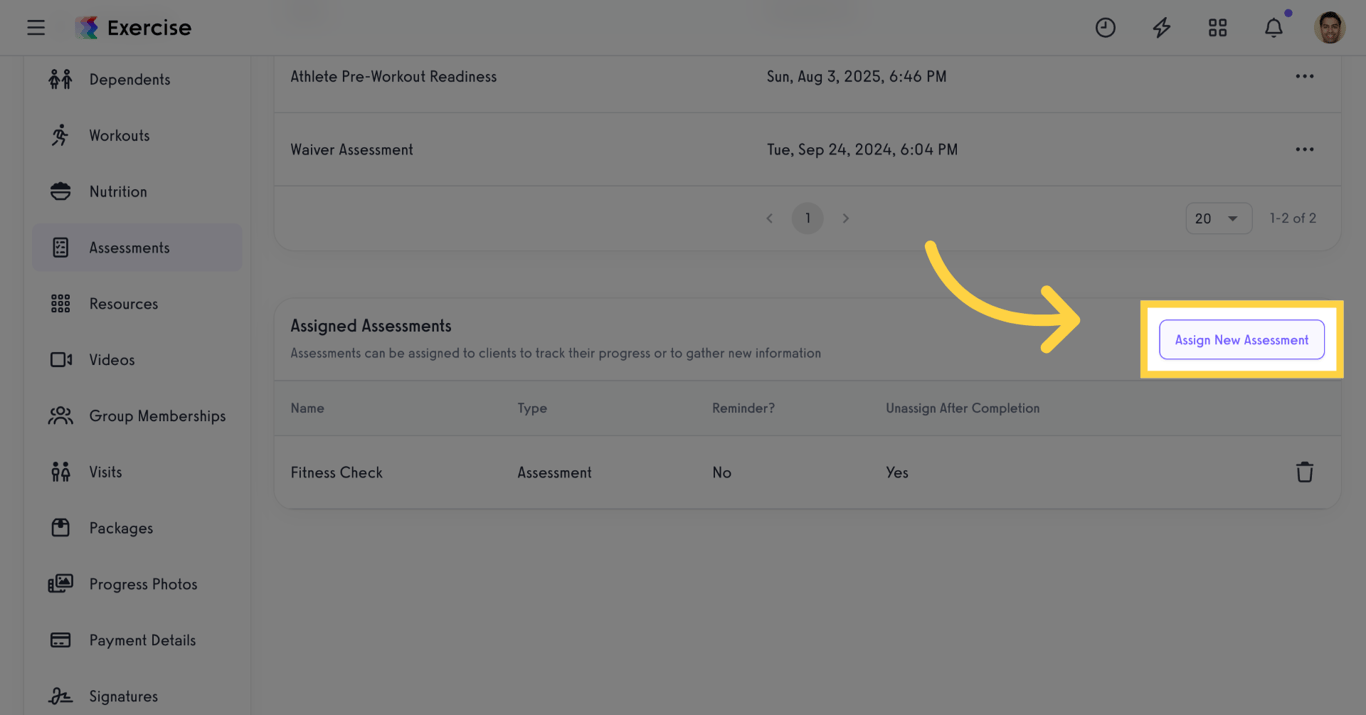Click the Exercise logo
The height and width of the screenshot is (715, 1366).
click(x=133, y=27)
